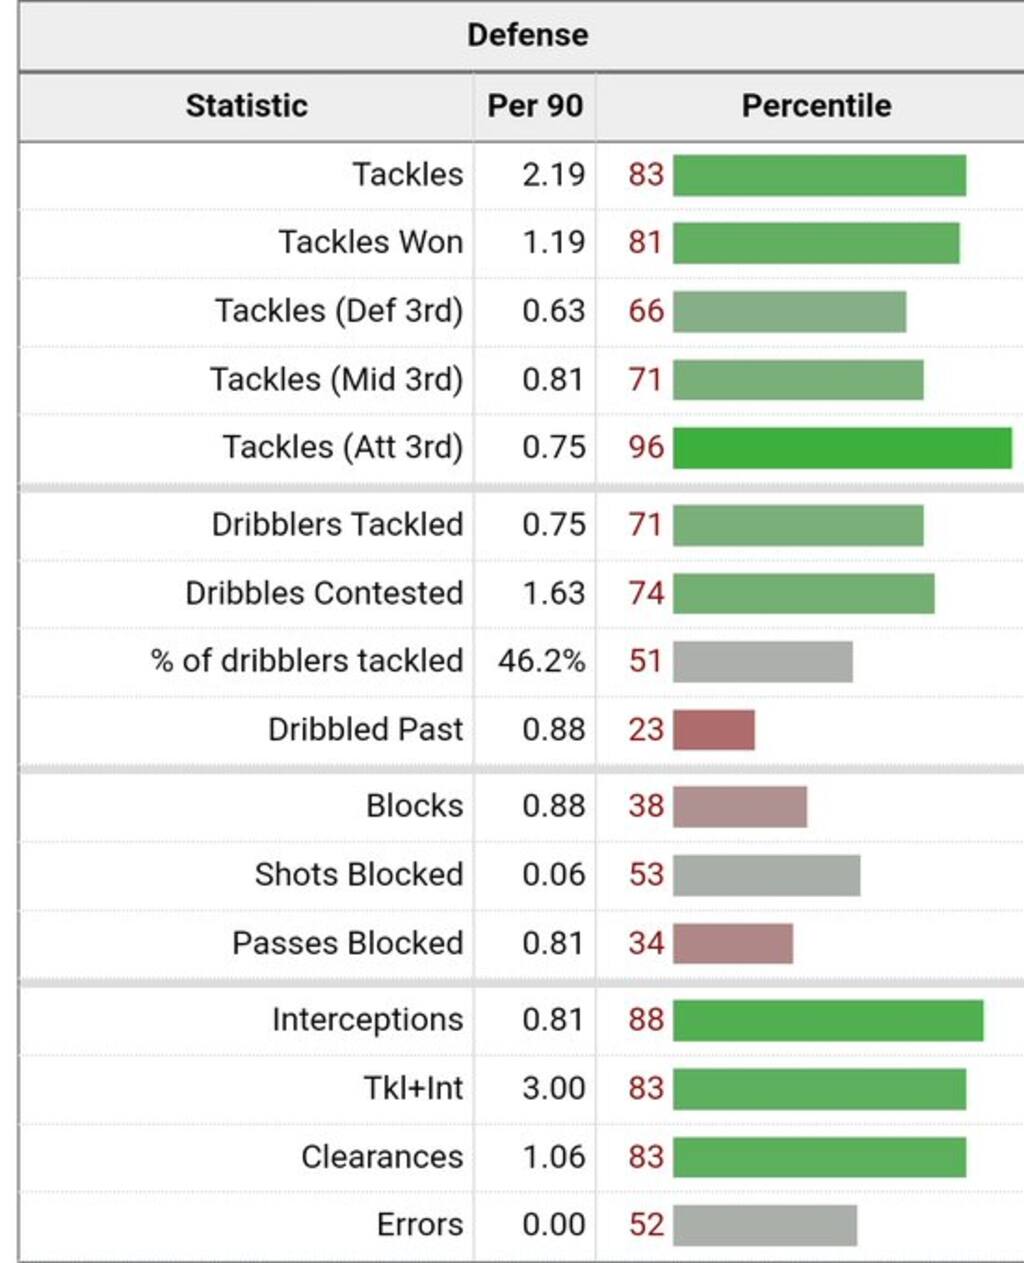Click the Tackles (Def 3rd) label
This screenshot has width=1024, height=1263.
tap(338, 311)
